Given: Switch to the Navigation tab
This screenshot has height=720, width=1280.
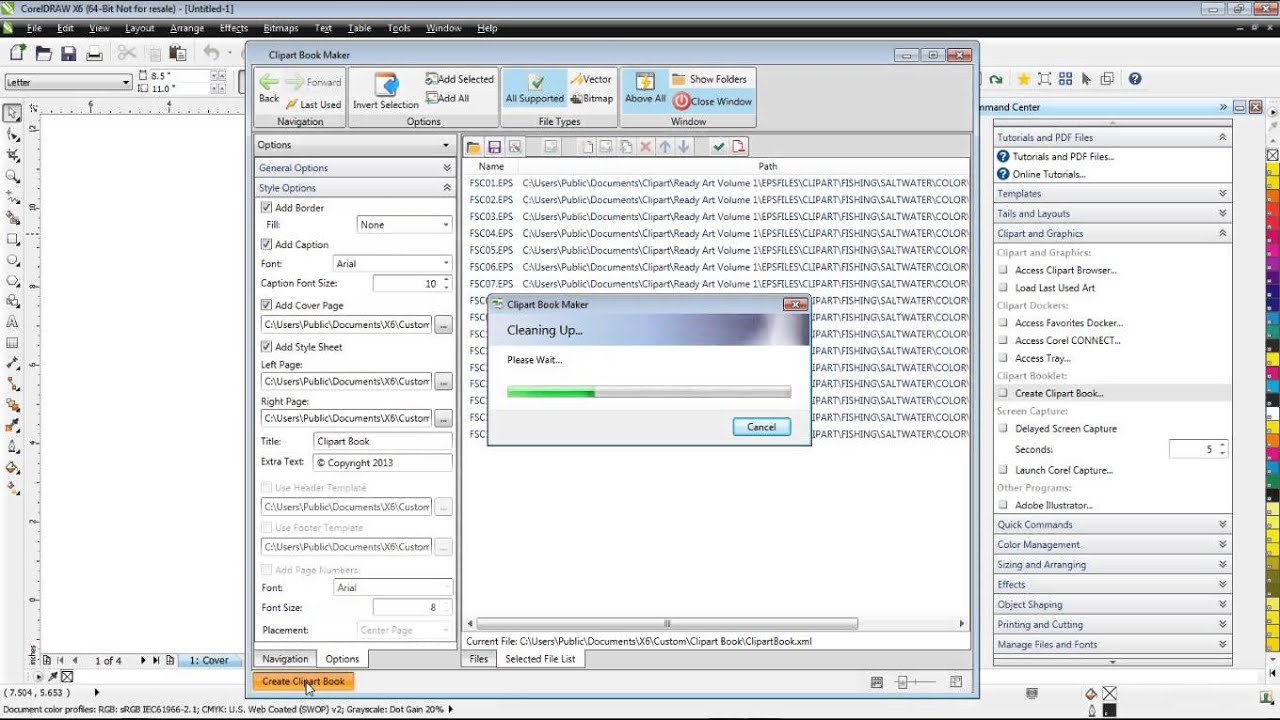Looking at the screenshot, I should pyautogui.click(x=285, y=659).
